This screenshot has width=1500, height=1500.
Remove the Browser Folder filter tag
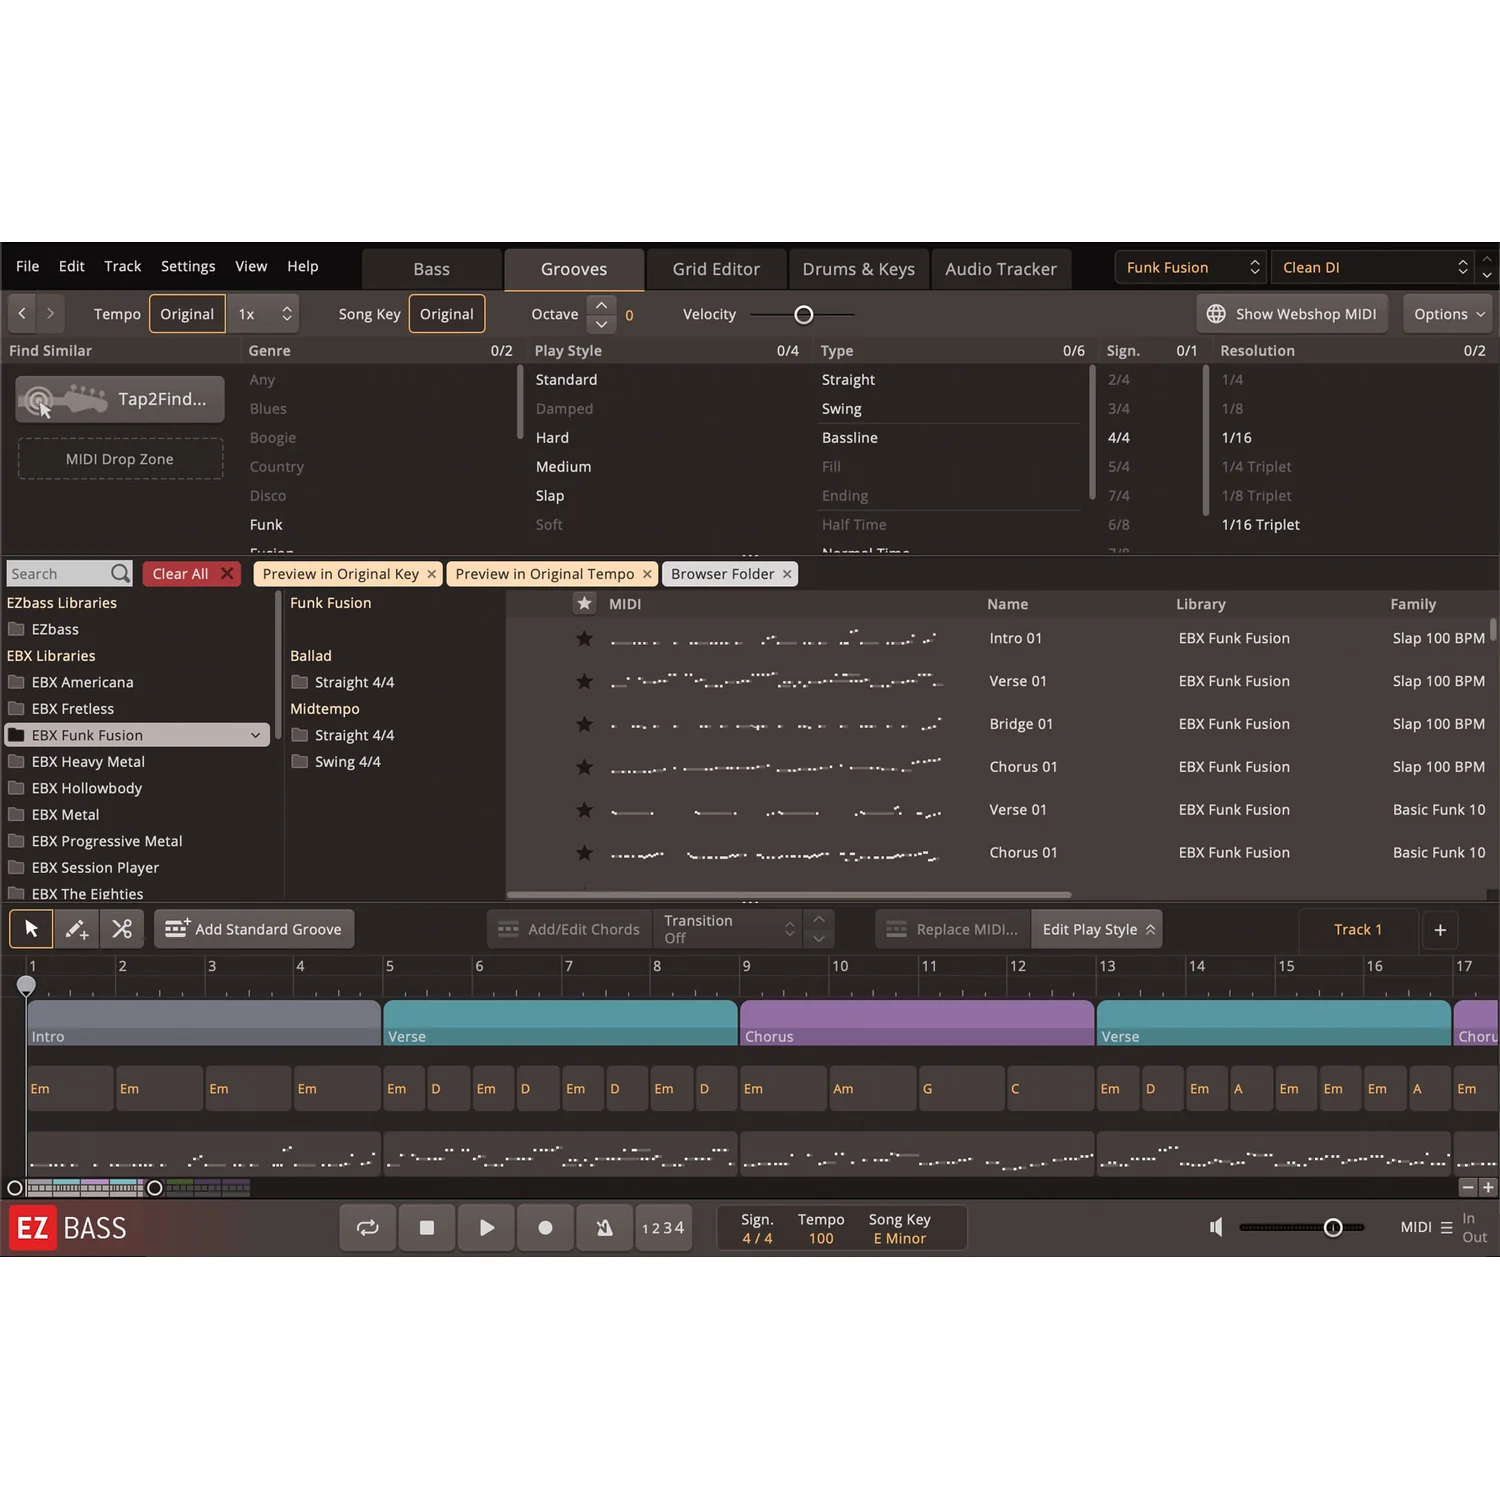787,574
